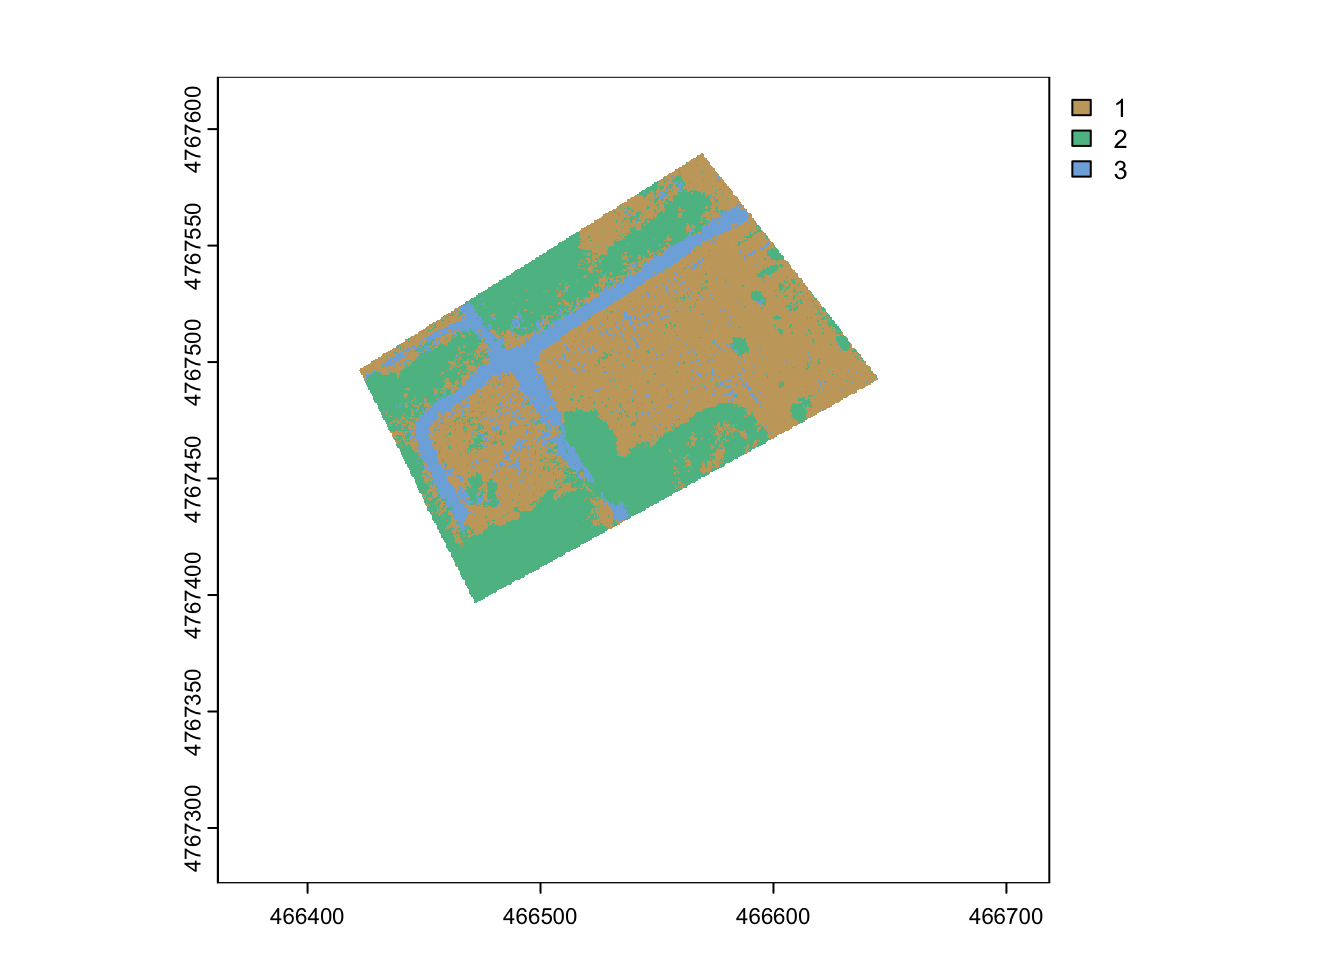This screenshot has height=960, width=1344.
Task: Click the green legend swatch for class 2
Action: tap(1081, 139)
